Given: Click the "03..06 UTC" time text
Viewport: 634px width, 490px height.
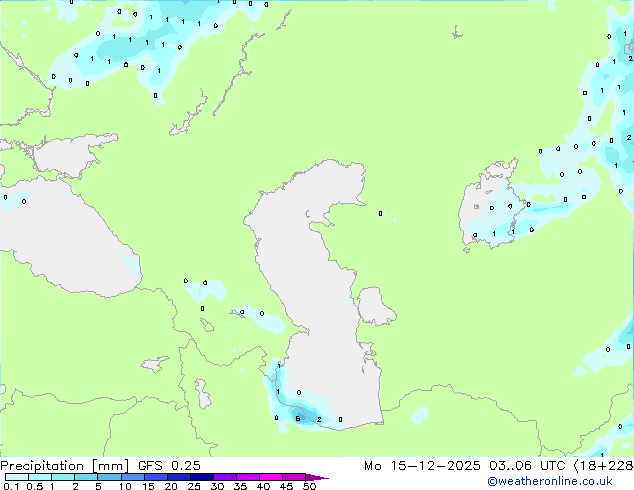Looking at the screenshot, I should click(x=527, y=466).
